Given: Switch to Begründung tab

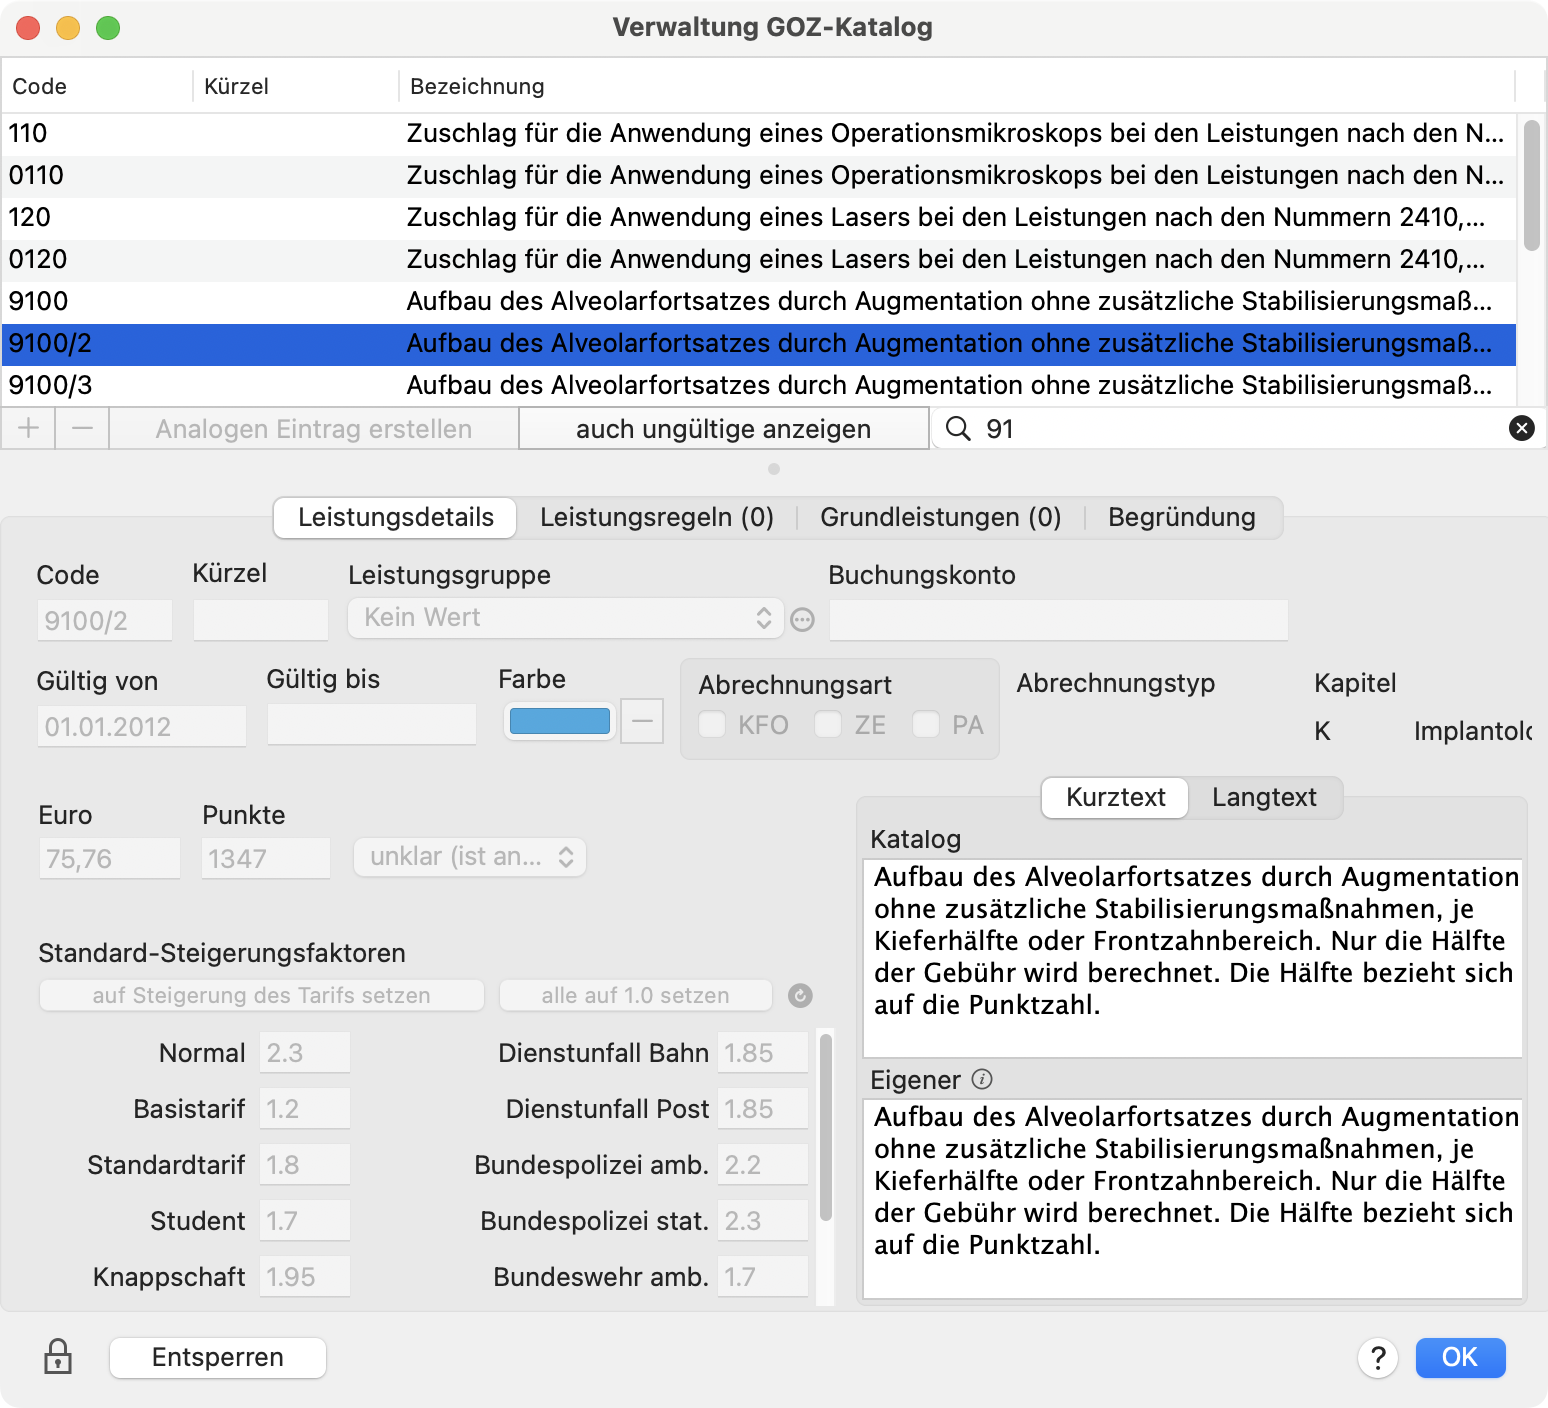Looking at the screenshot, I should (1182, 518).
